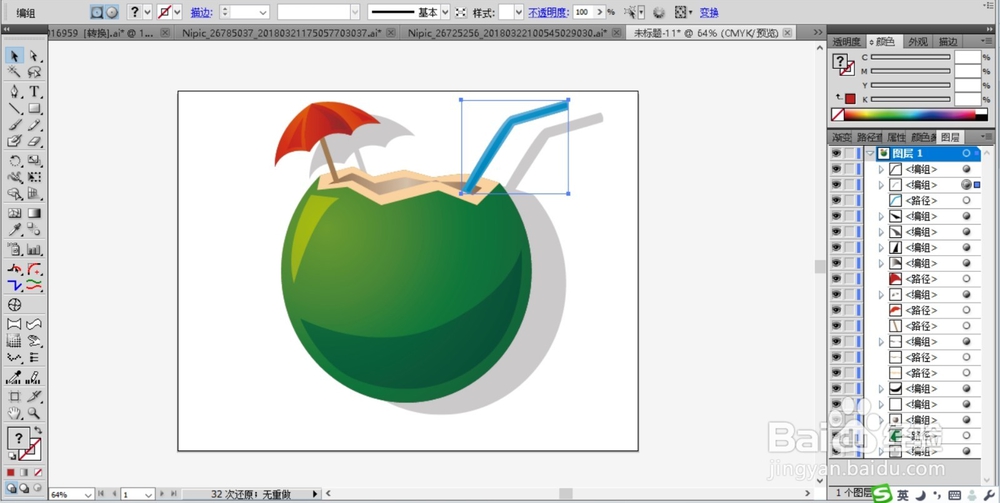Image resolution: width=1000 pixels, height=503 pixels.
Task: Open the artboard number dropdown
Action: click(x=149, y=494)
